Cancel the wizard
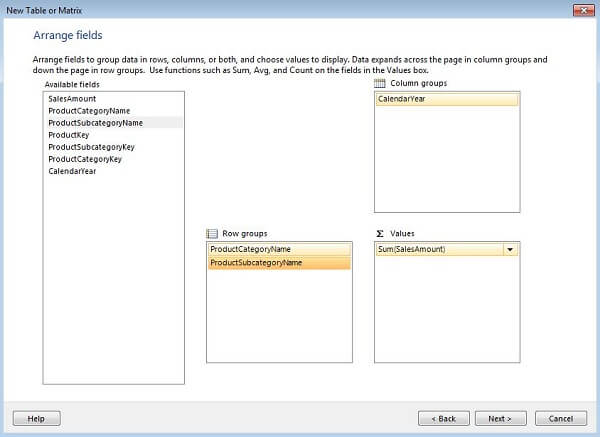The width and height of the screenshot is (600, 437). tap(561, 419)
